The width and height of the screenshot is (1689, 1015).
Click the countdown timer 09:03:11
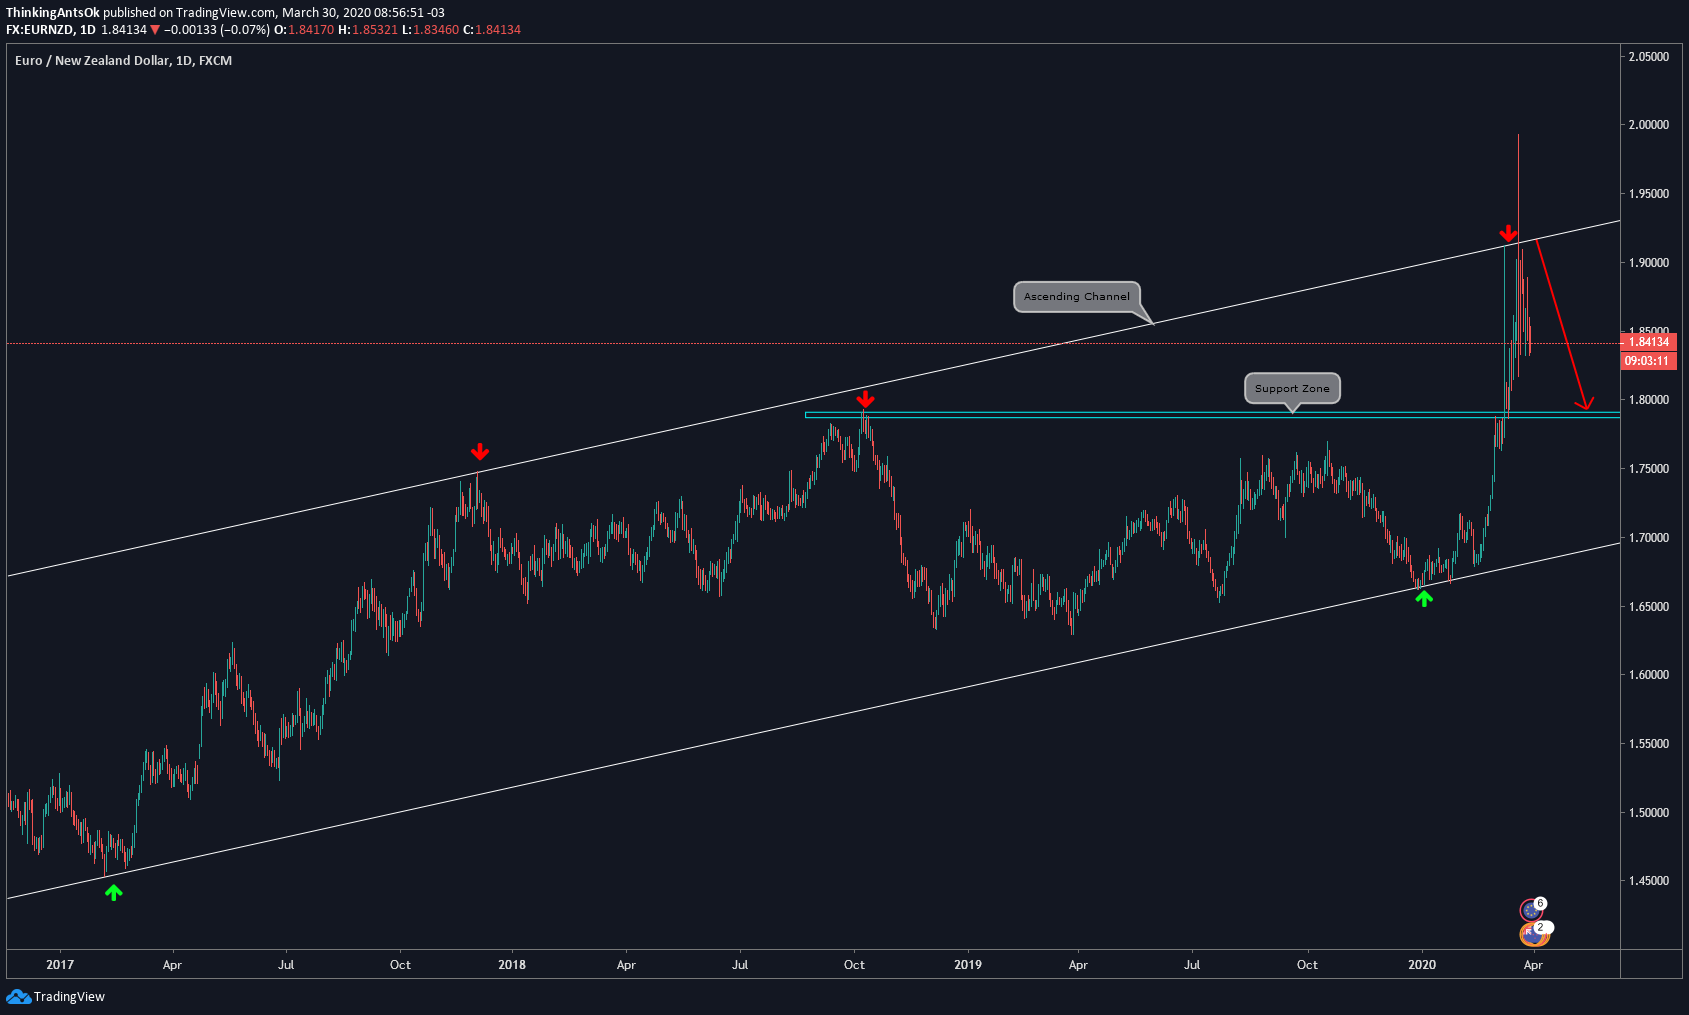tap(1646, 360)
